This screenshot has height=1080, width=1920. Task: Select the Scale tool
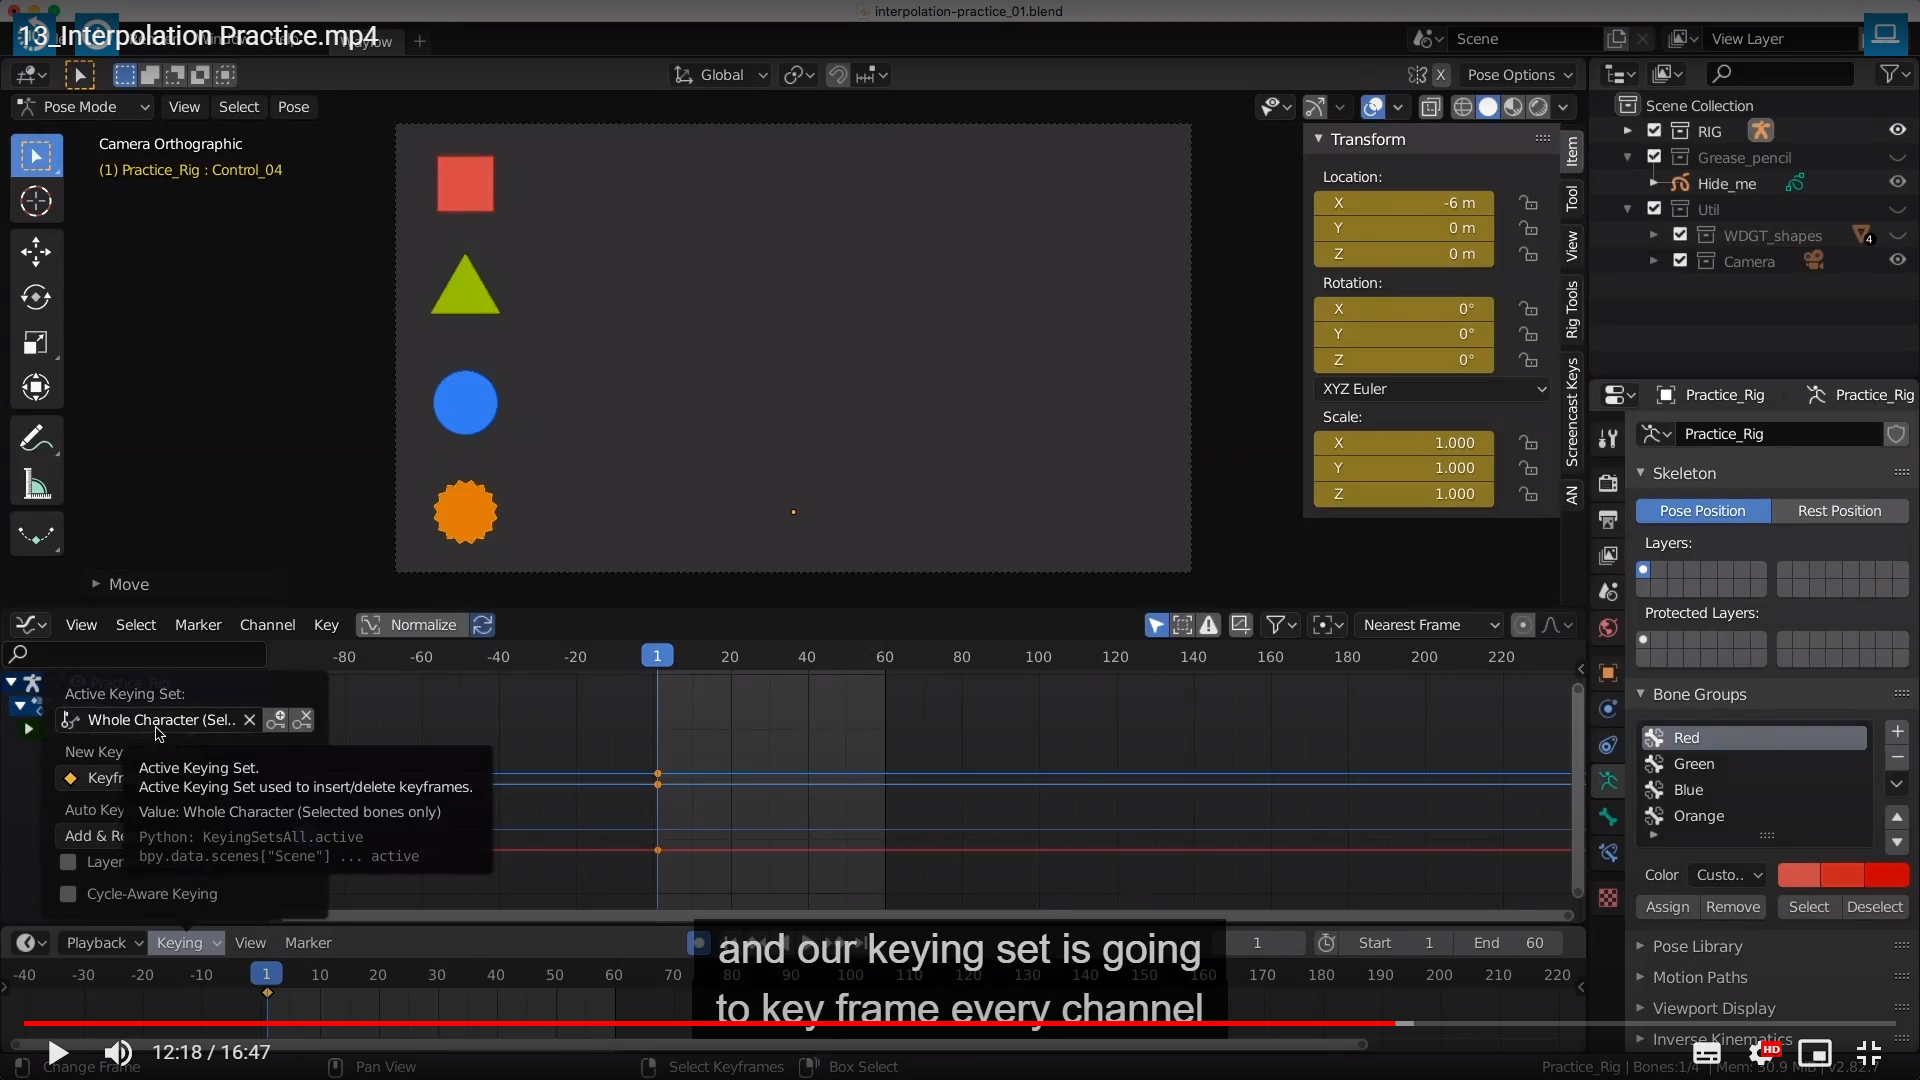36,343
